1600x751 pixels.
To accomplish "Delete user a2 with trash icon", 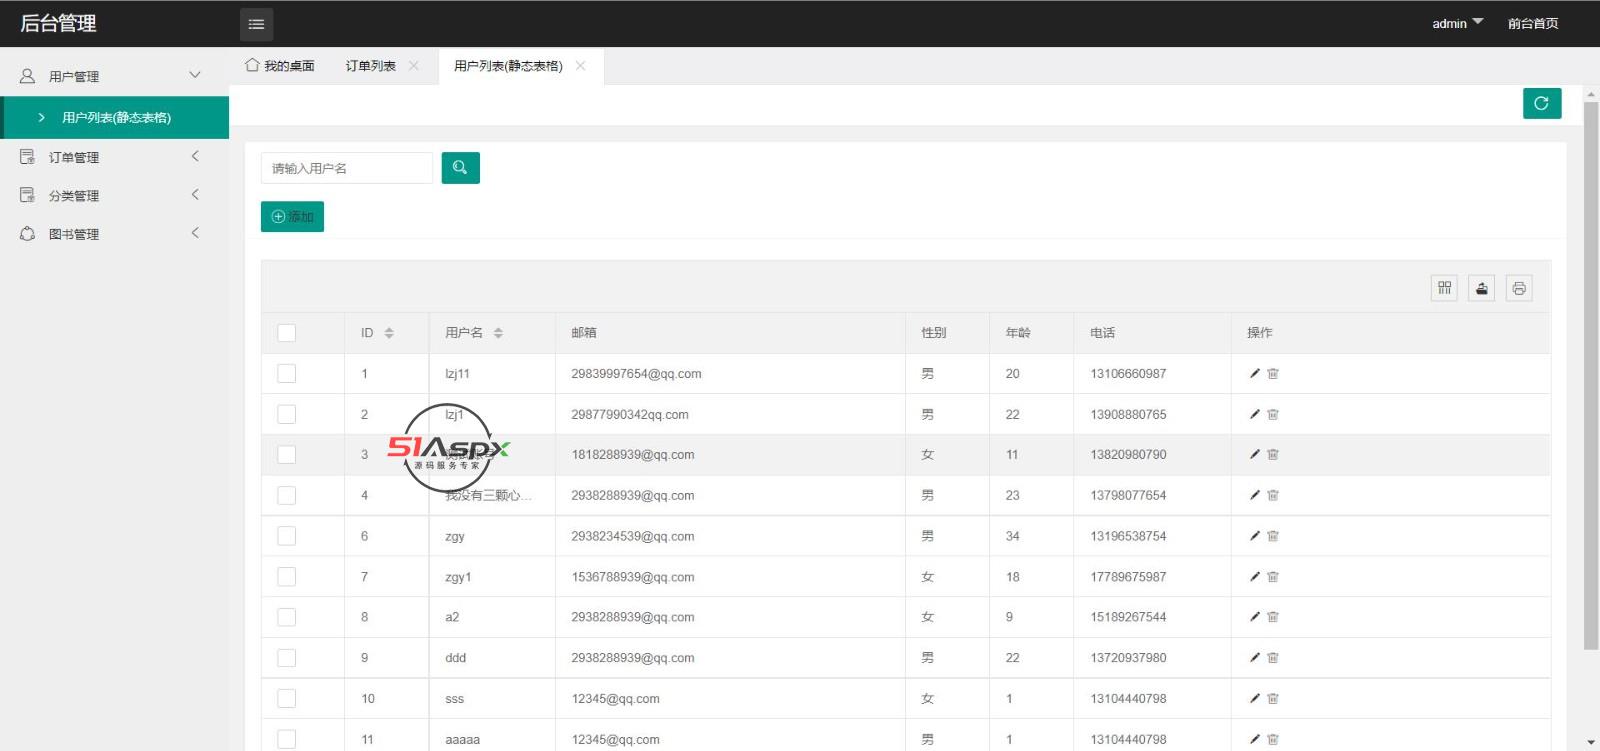I will (1273, 617).
